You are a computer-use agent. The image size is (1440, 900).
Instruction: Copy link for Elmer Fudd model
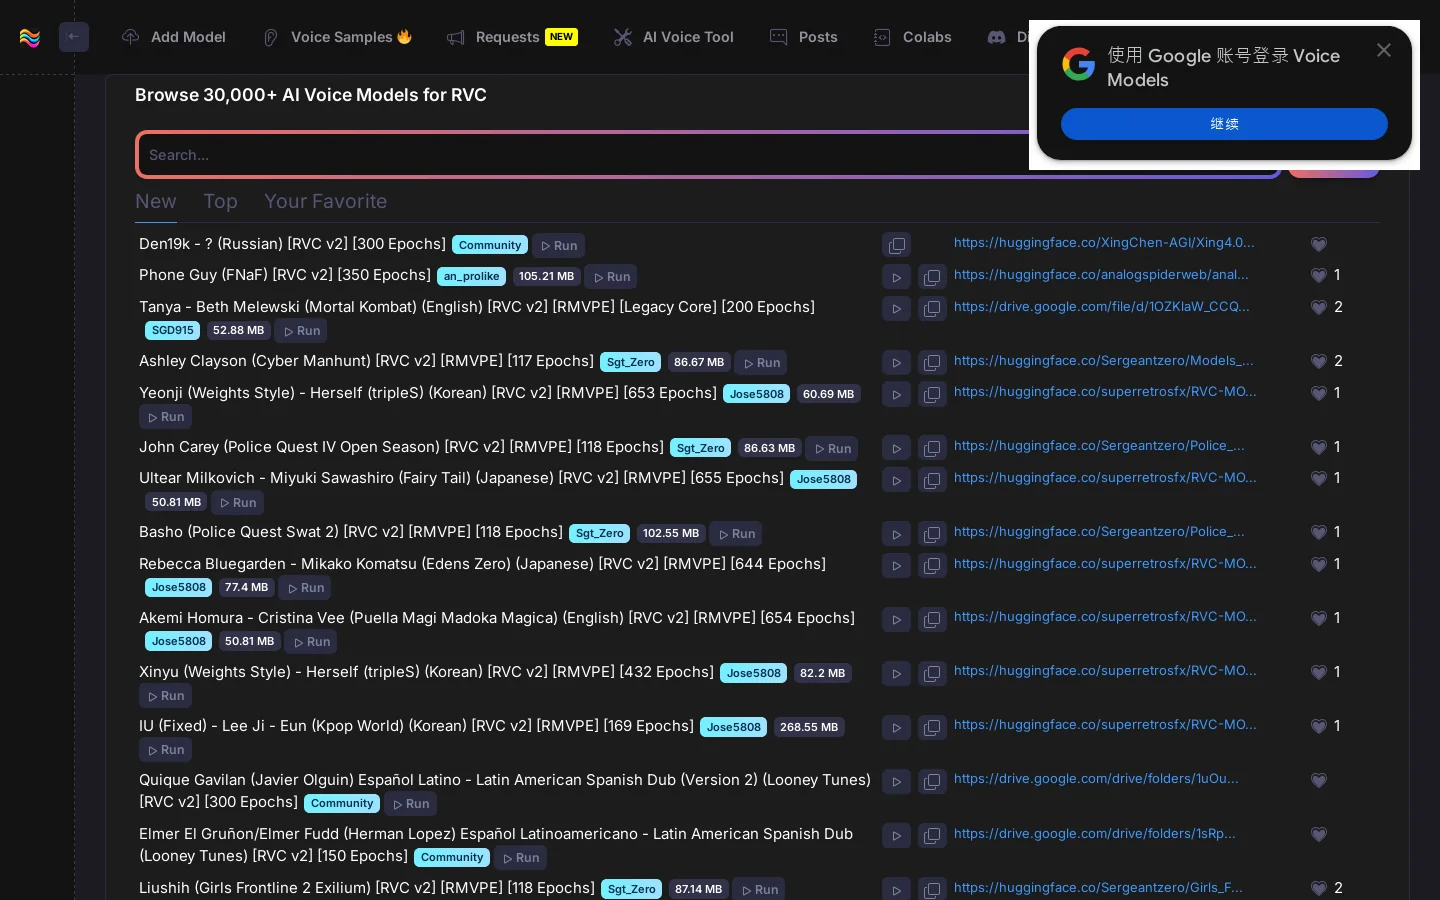(932, 837)
